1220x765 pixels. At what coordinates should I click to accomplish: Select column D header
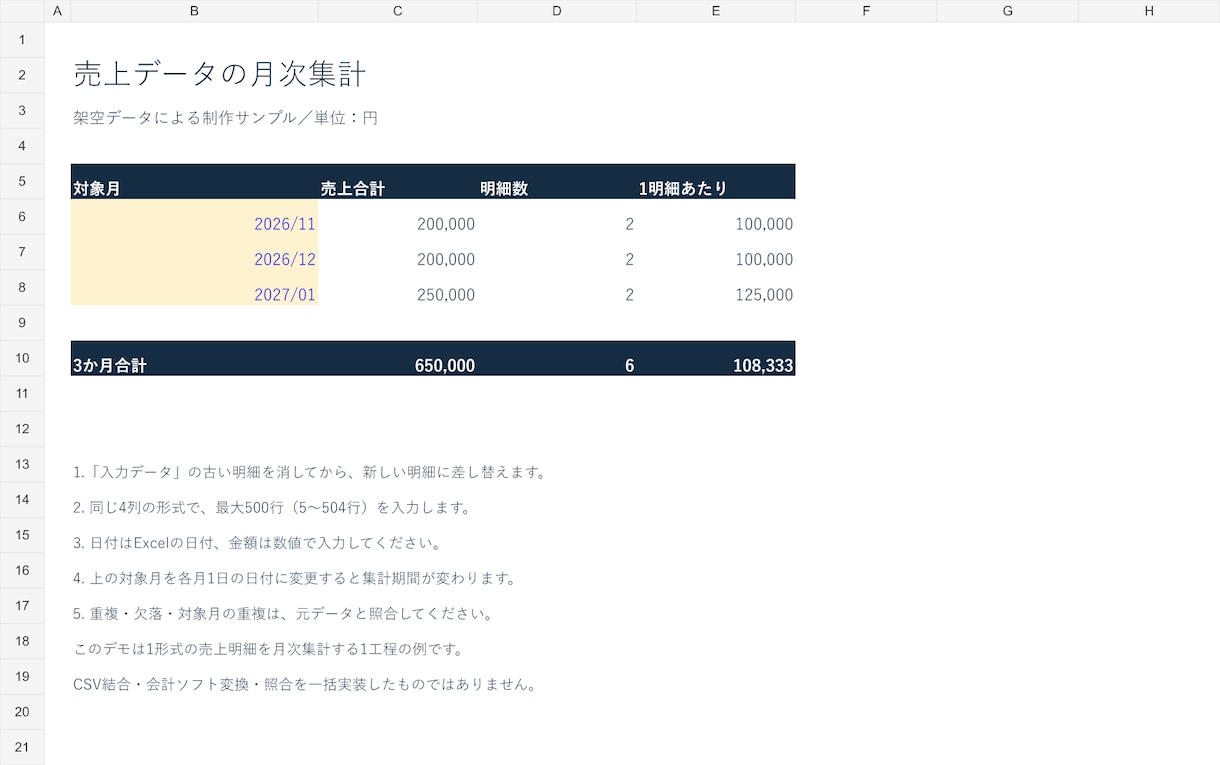point(557,11)
